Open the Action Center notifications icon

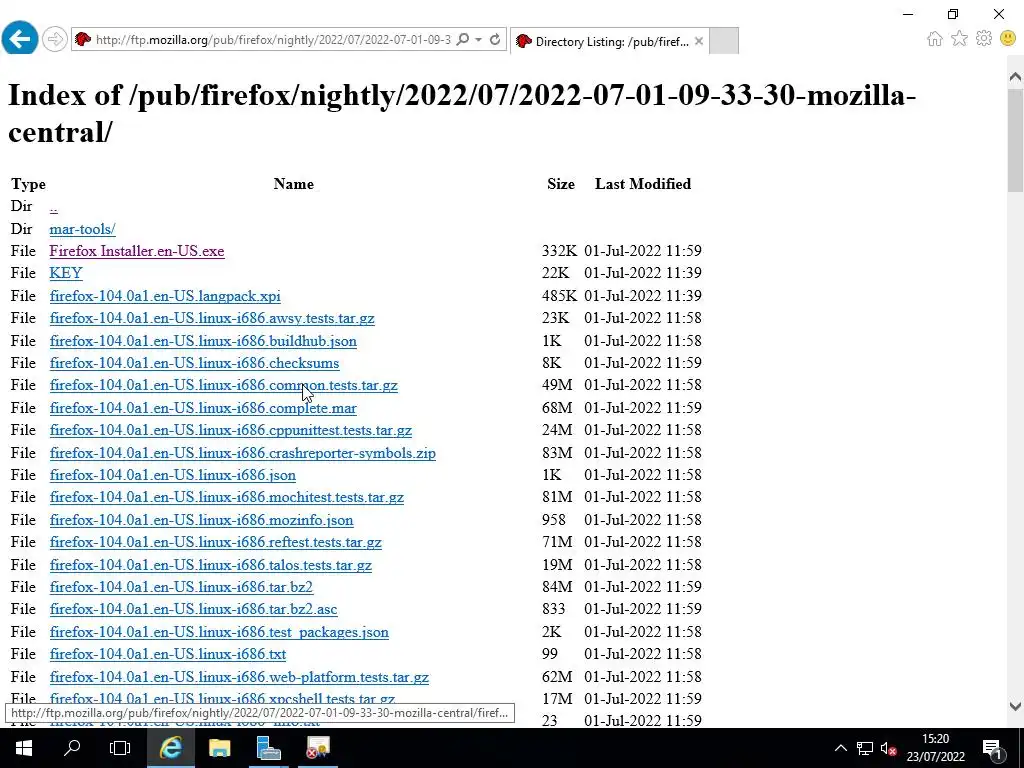[993, 748]
